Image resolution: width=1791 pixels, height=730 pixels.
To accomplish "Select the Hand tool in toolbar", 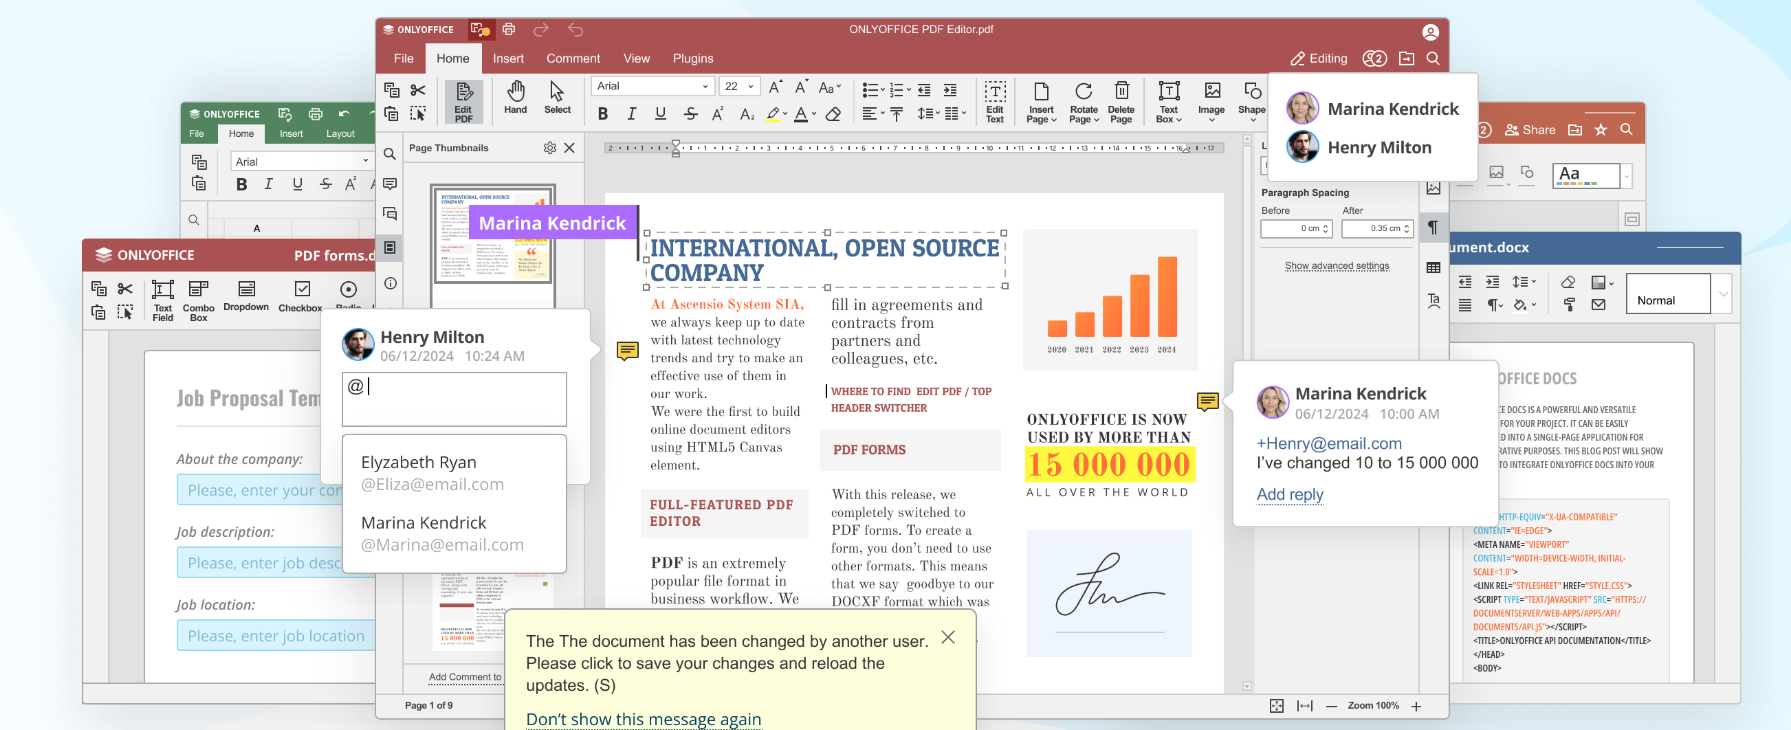I will tap(515, 98).
